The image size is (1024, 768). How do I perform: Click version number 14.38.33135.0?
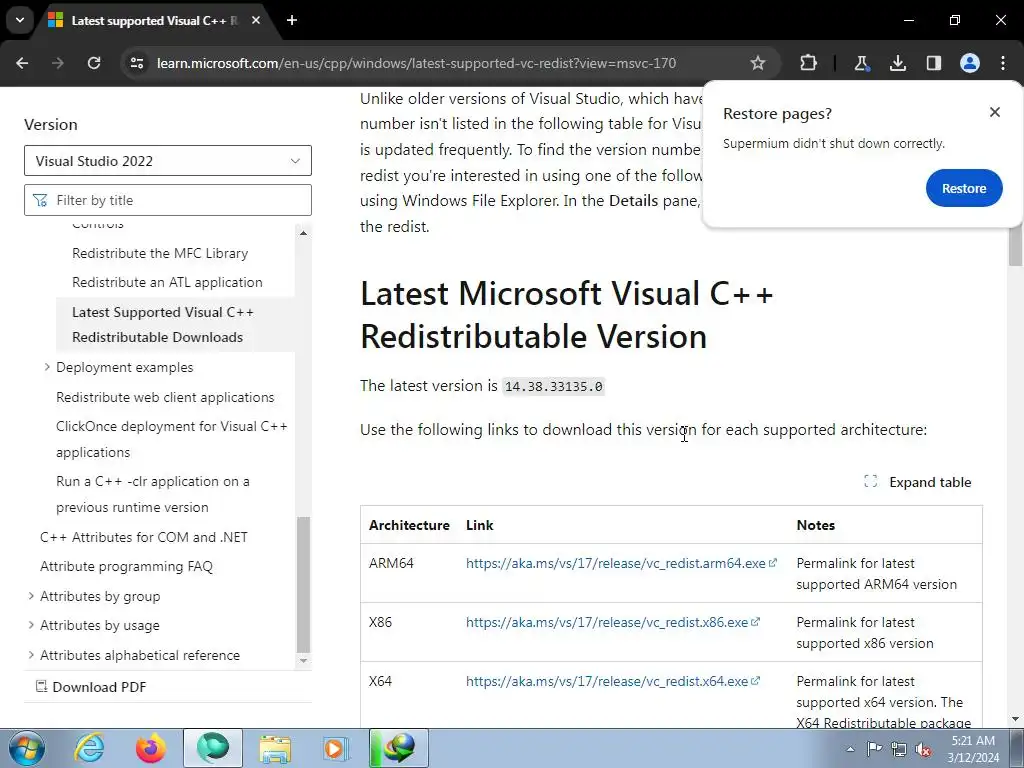(554, 387)
